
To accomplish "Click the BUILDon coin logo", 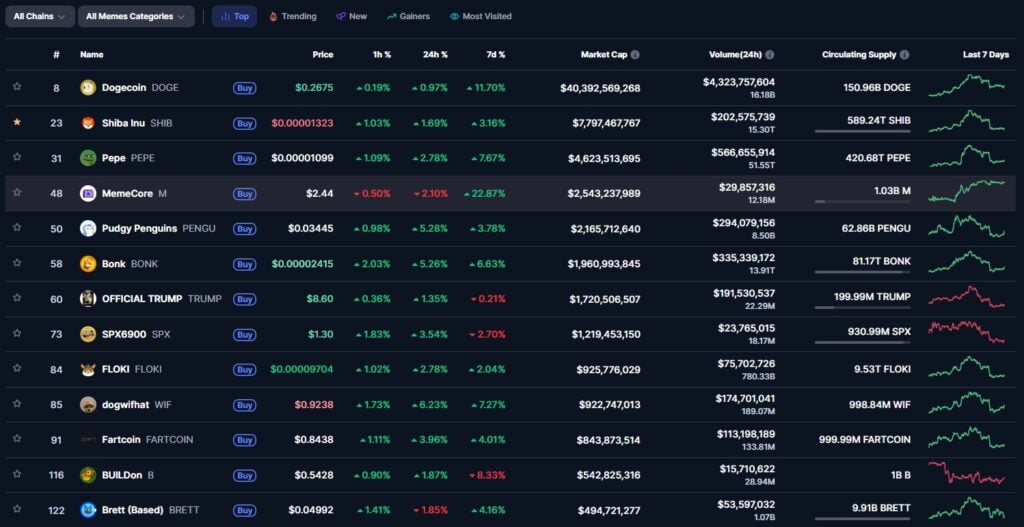I will point(88,475).
